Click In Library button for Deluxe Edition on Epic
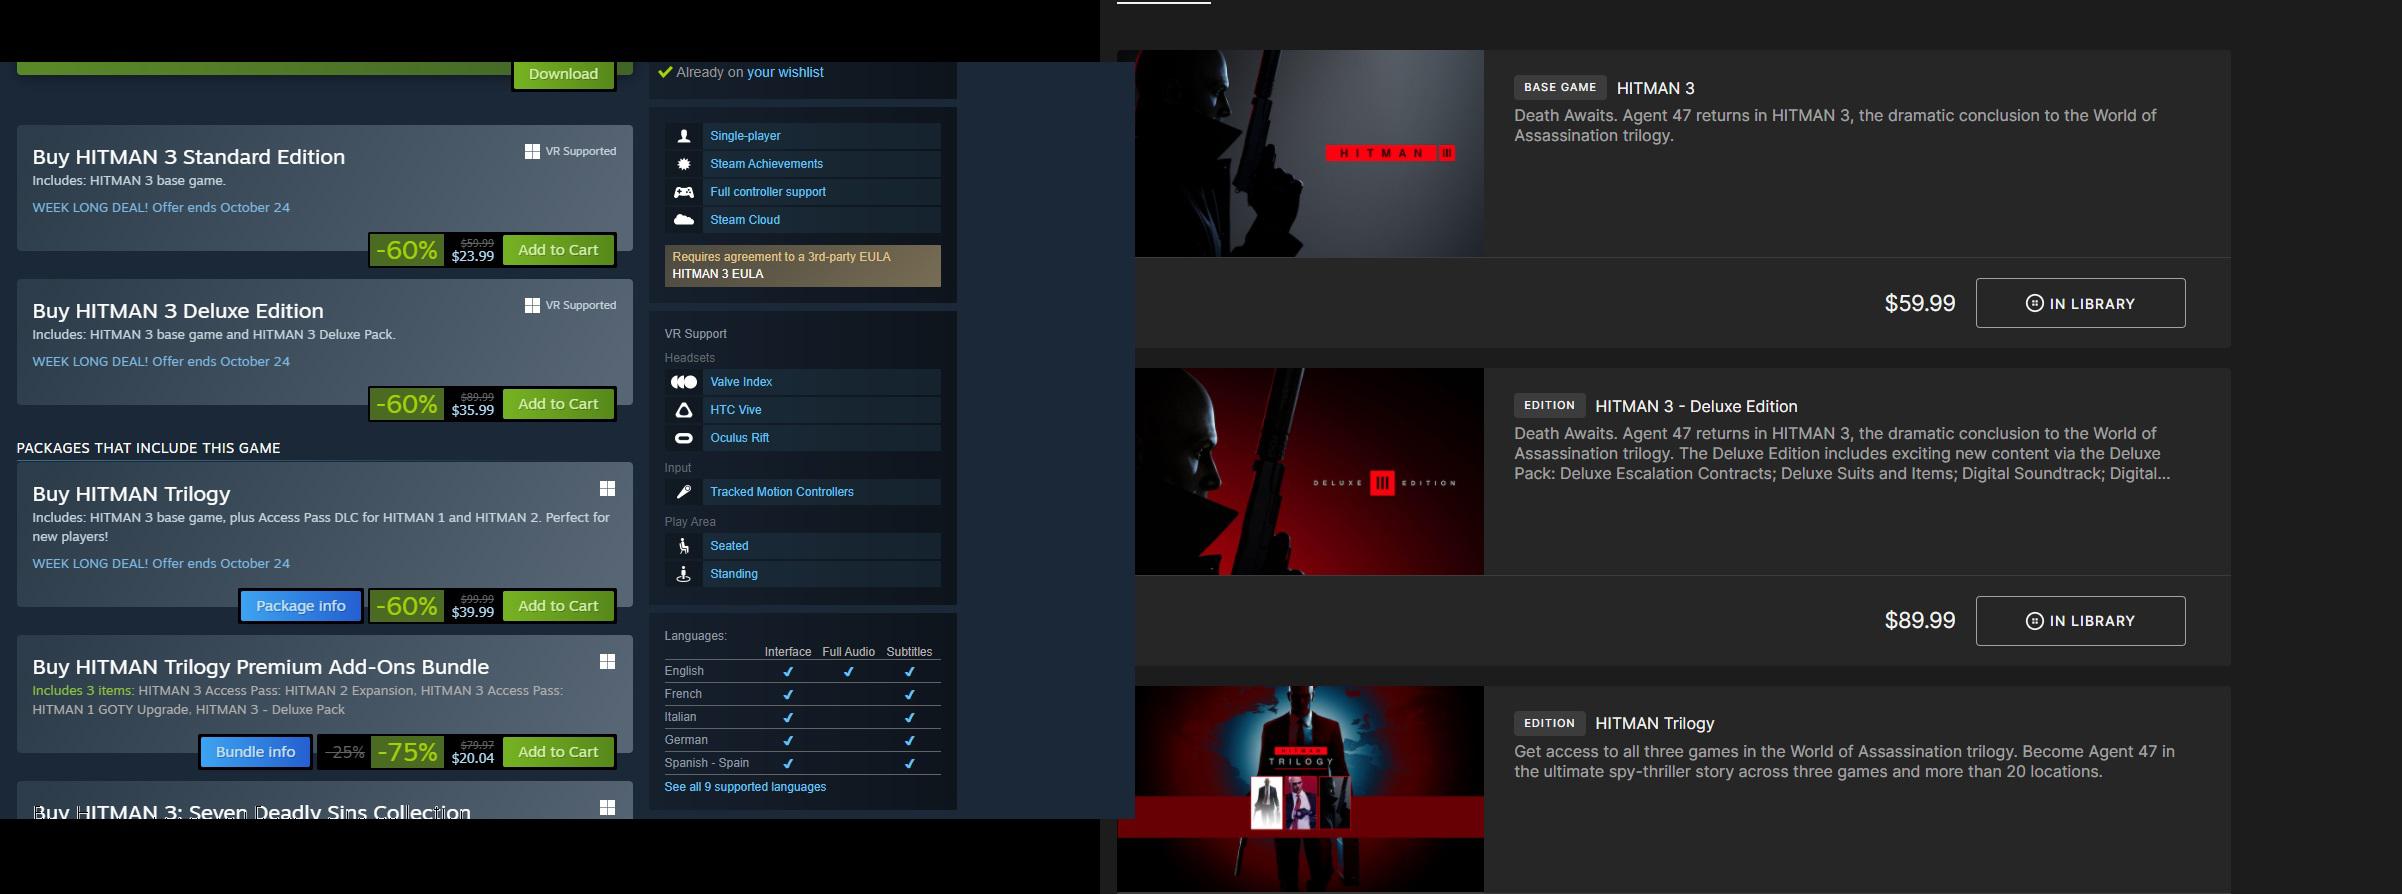The width and height of the screenshot is (2402, 894). tap(2080, 621)
